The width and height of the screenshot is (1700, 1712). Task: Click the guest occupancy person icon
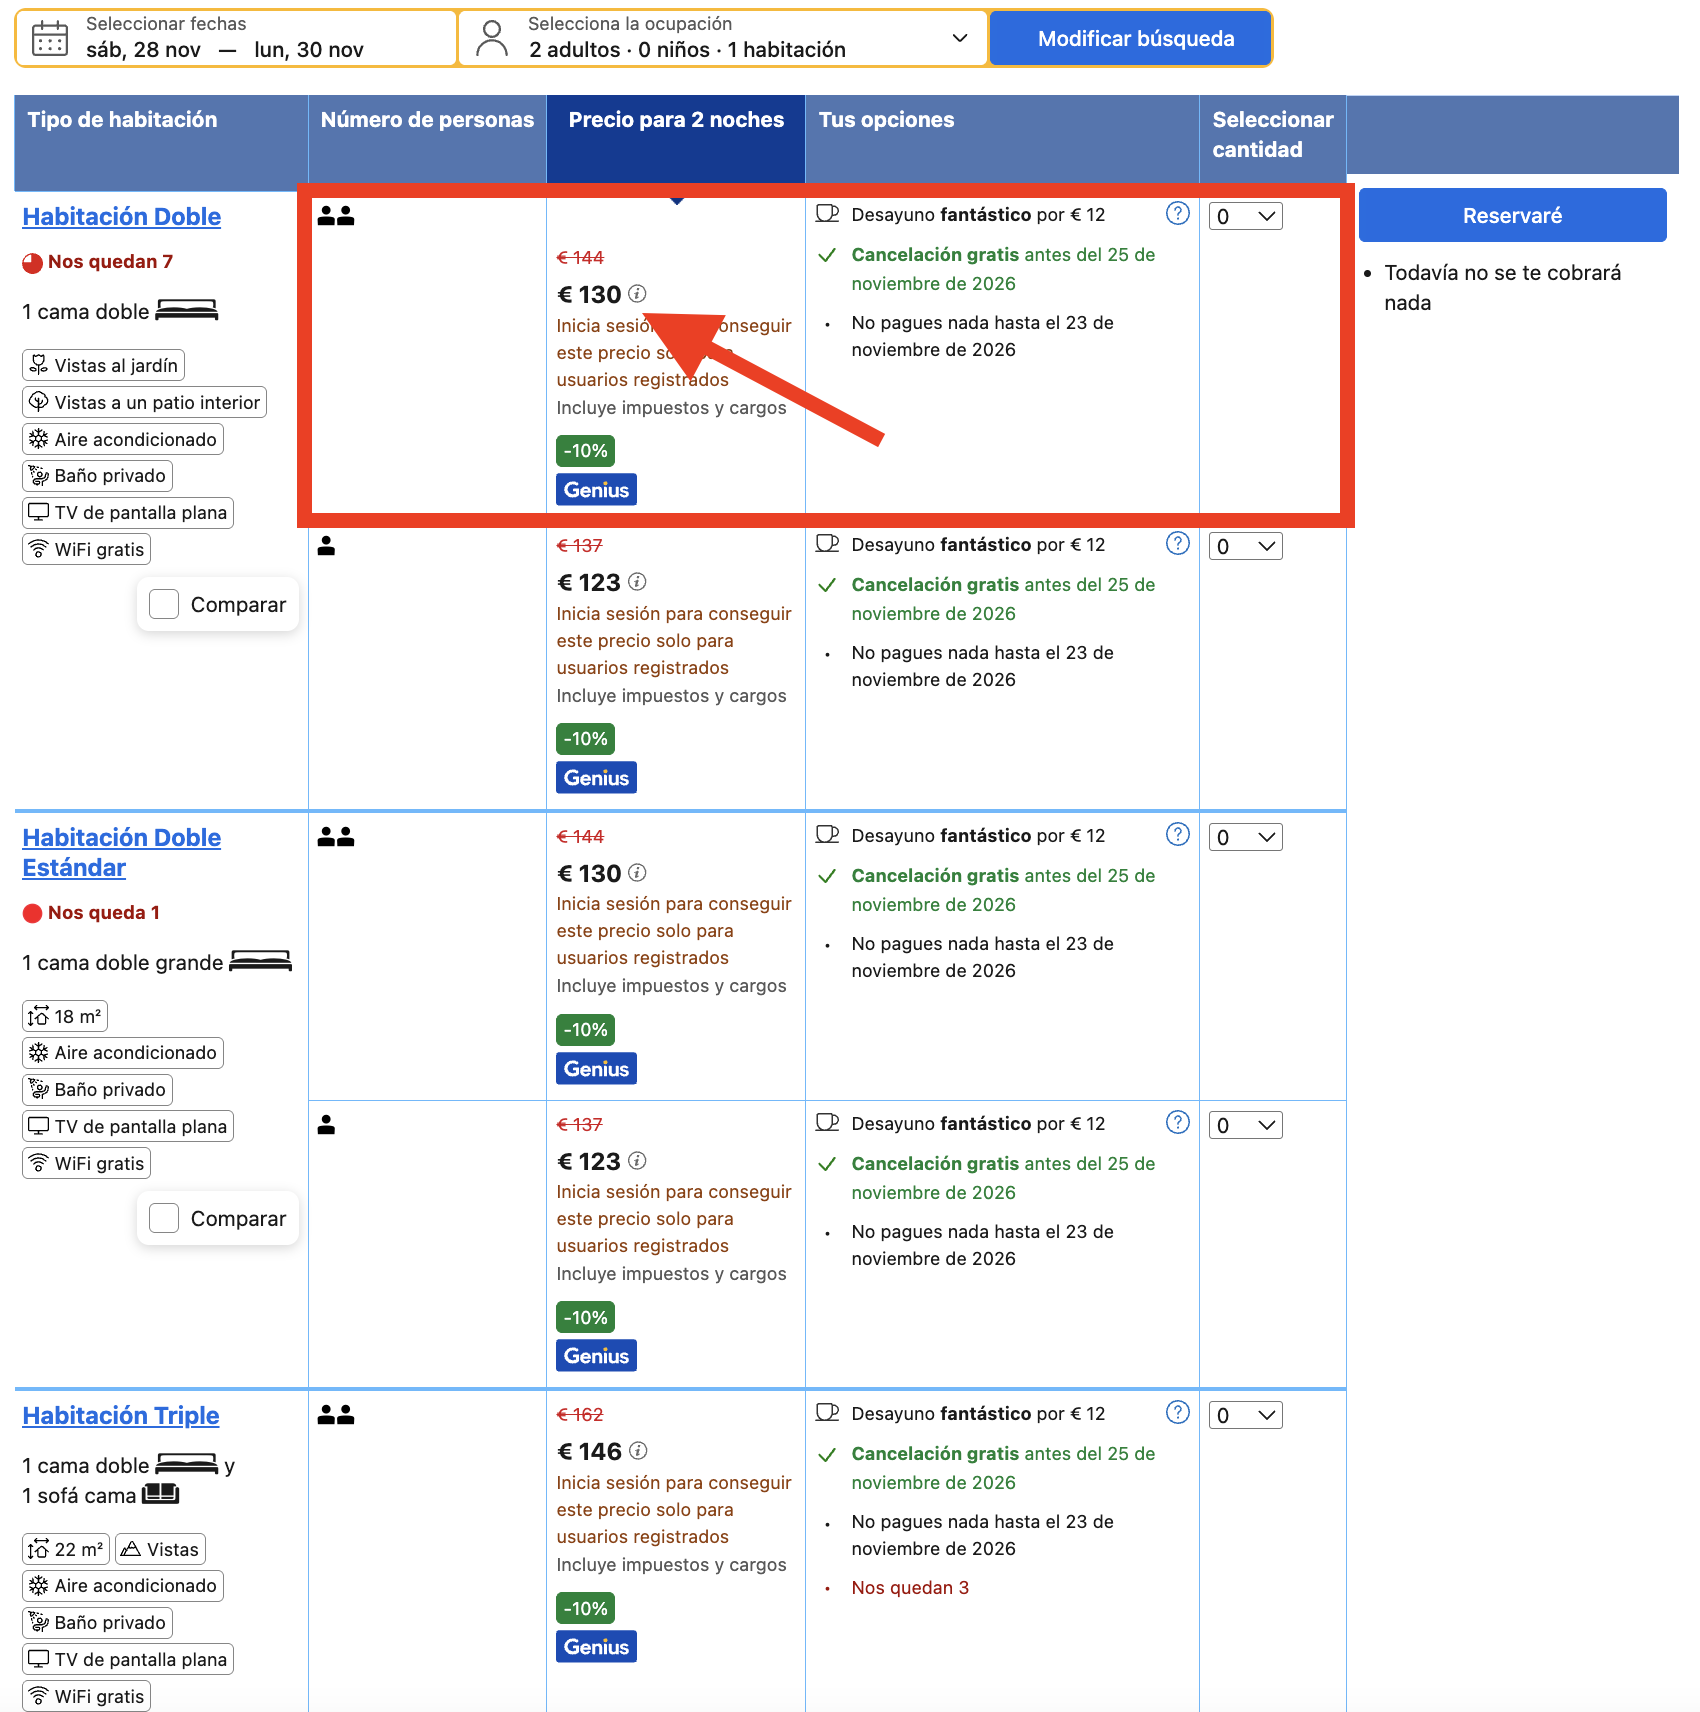point(492,38)
